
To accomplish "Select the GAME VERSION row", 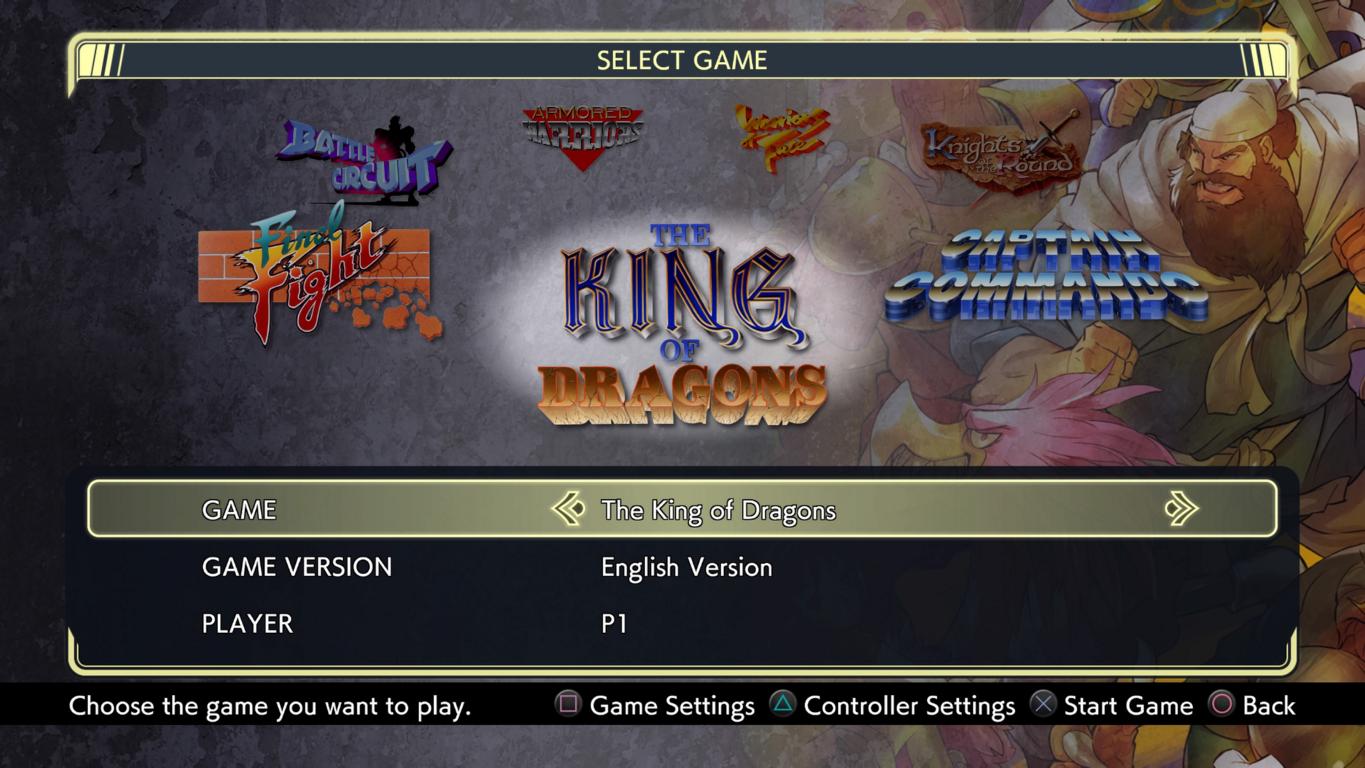I will pos(682,567).
